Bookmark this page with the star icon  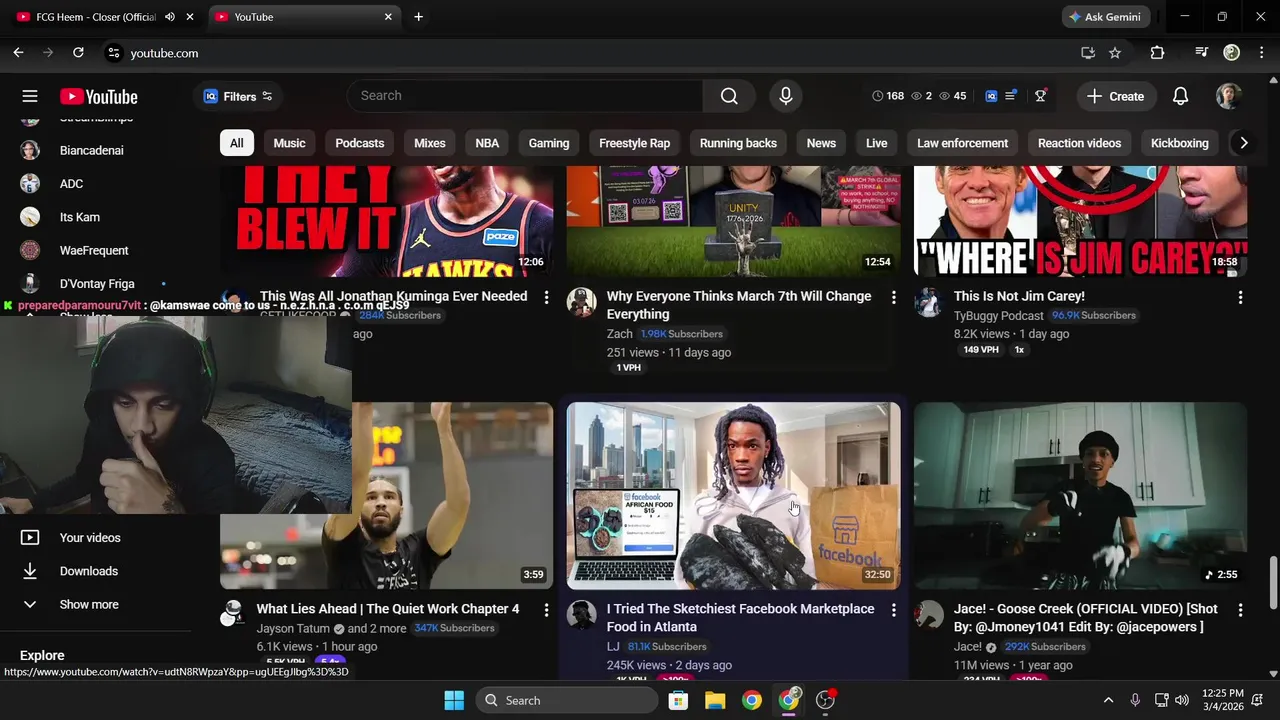point(1115,53)
